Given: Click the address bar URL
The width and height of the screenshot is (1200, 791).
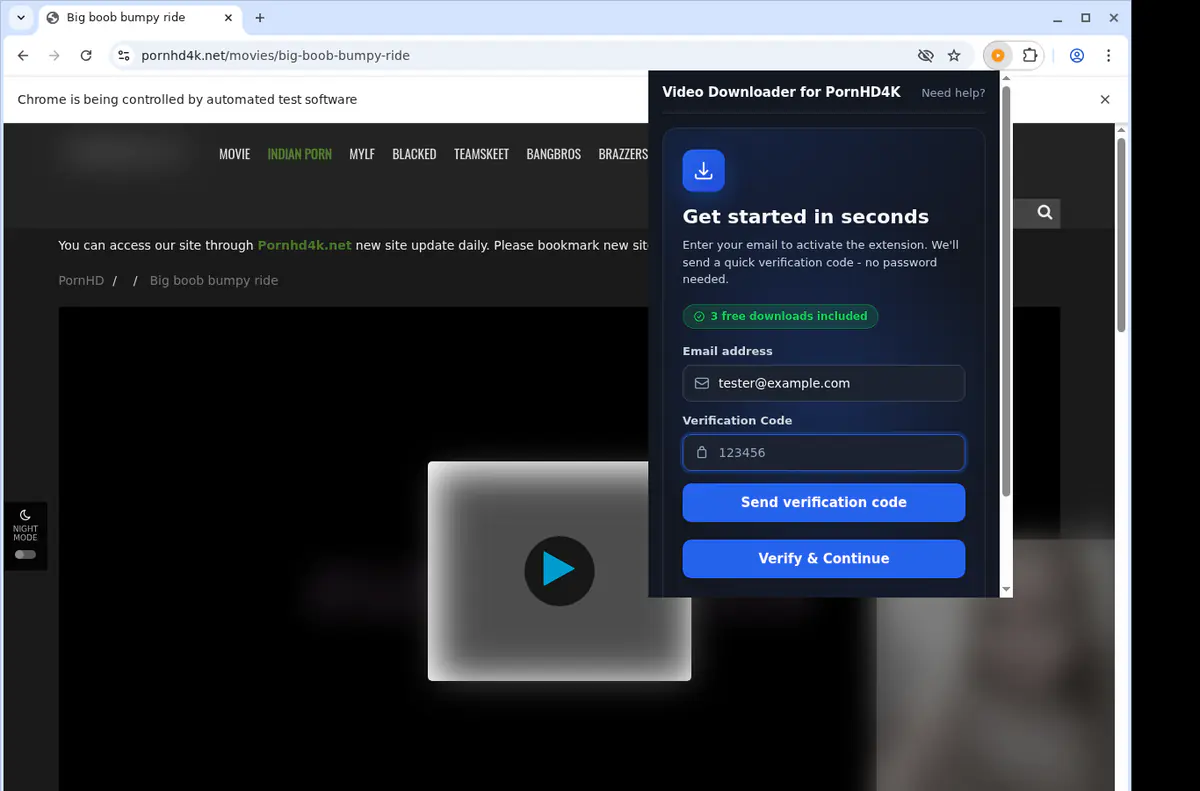Looking at the screenshot, I should [x=275, y=56].
